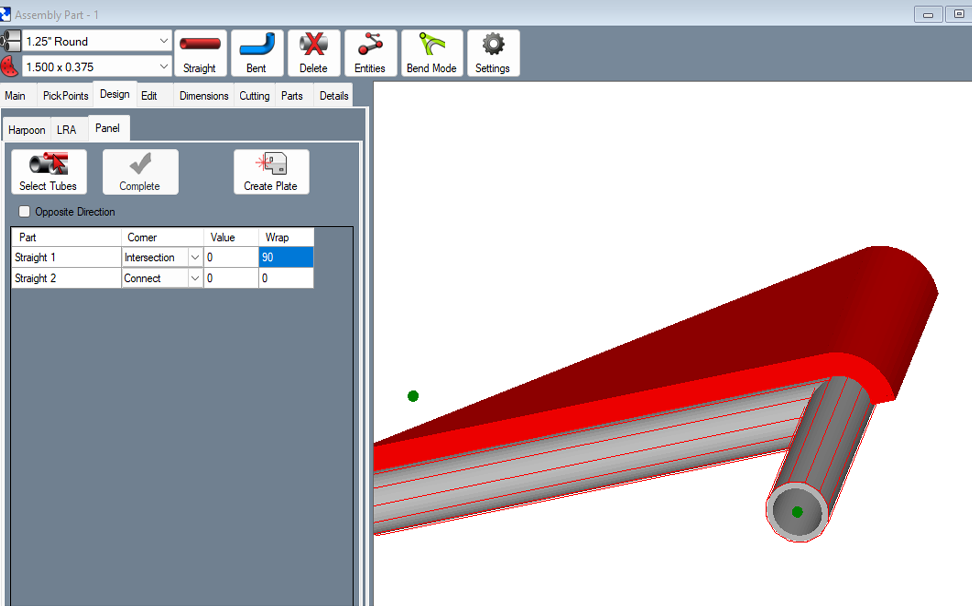Select the Bent tube tool

[x=257, y=53]
